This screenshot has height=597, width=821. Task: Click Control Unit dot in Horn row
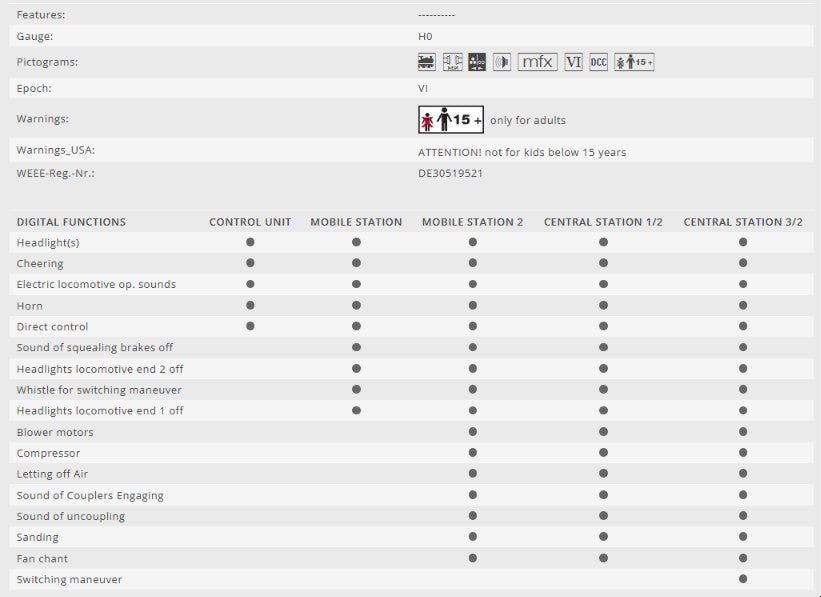point(250,305)
